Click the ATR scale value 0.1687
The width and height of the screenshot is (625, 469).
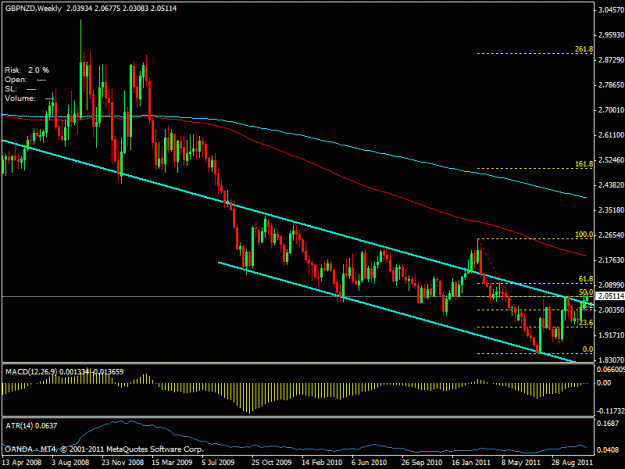pyautogui.click(x=608, y=423)
